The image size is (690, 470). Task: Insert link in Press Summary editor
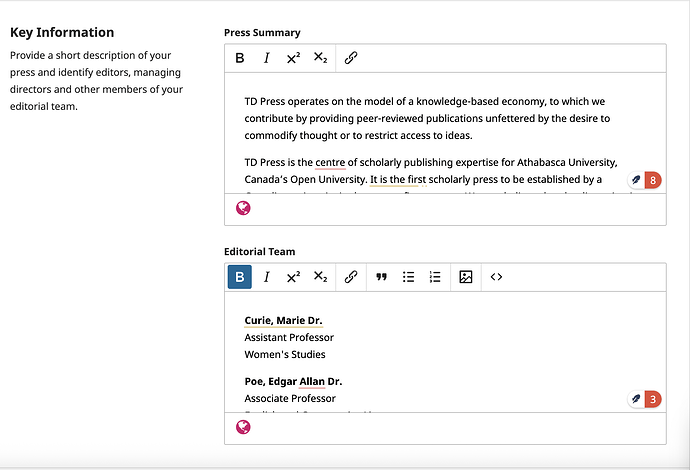(x=351, y=58)
